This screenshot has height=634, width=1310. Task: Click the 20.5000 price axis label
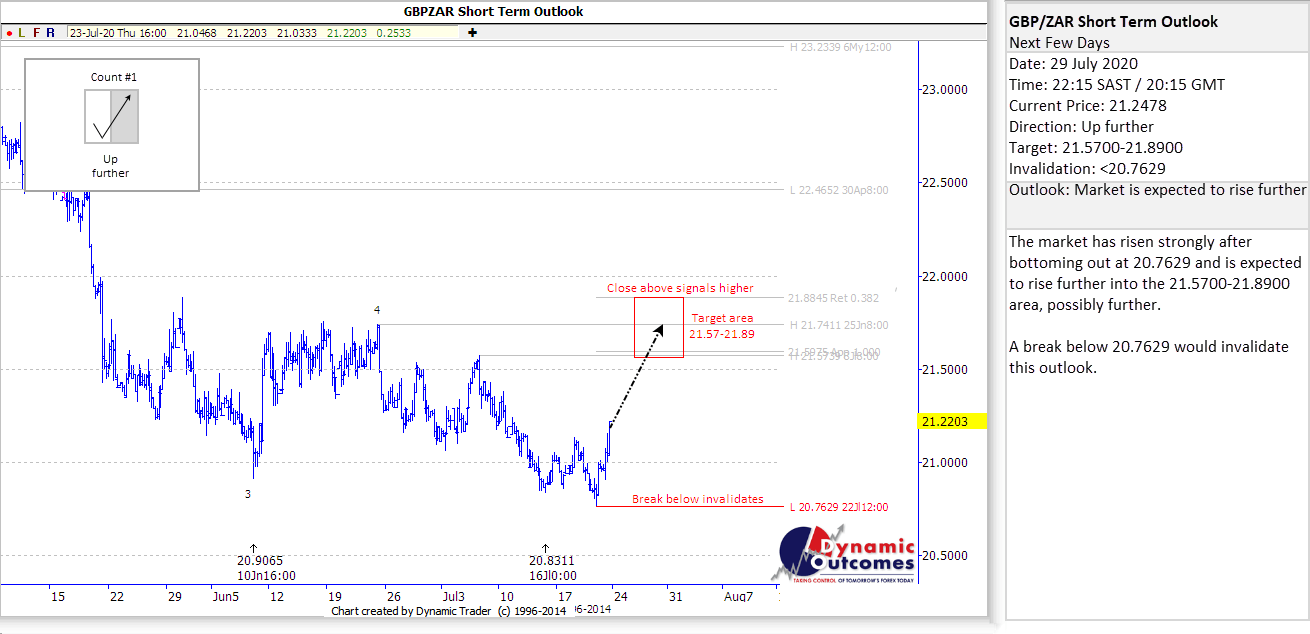[944, 556]
